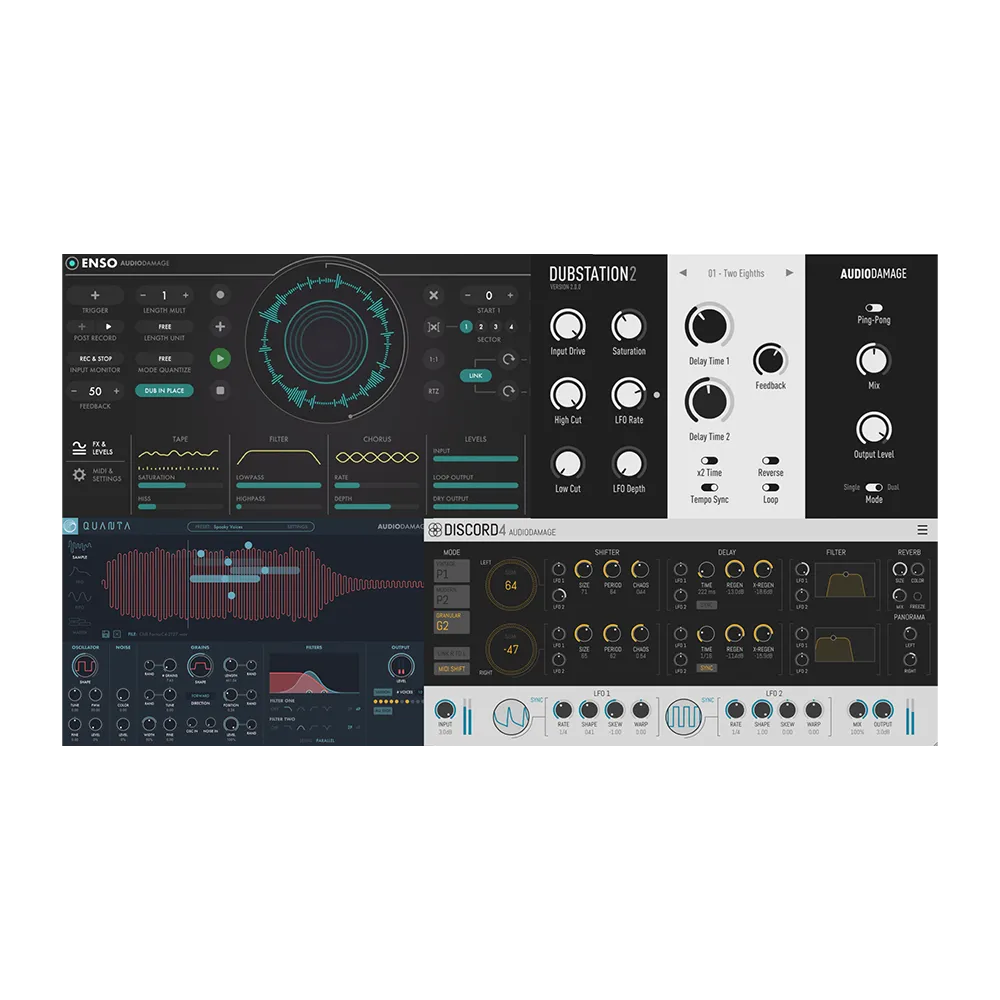Click Settings in Quanta preset bar
This screenshot has width=1000, height=1000.
click(297, 527)
